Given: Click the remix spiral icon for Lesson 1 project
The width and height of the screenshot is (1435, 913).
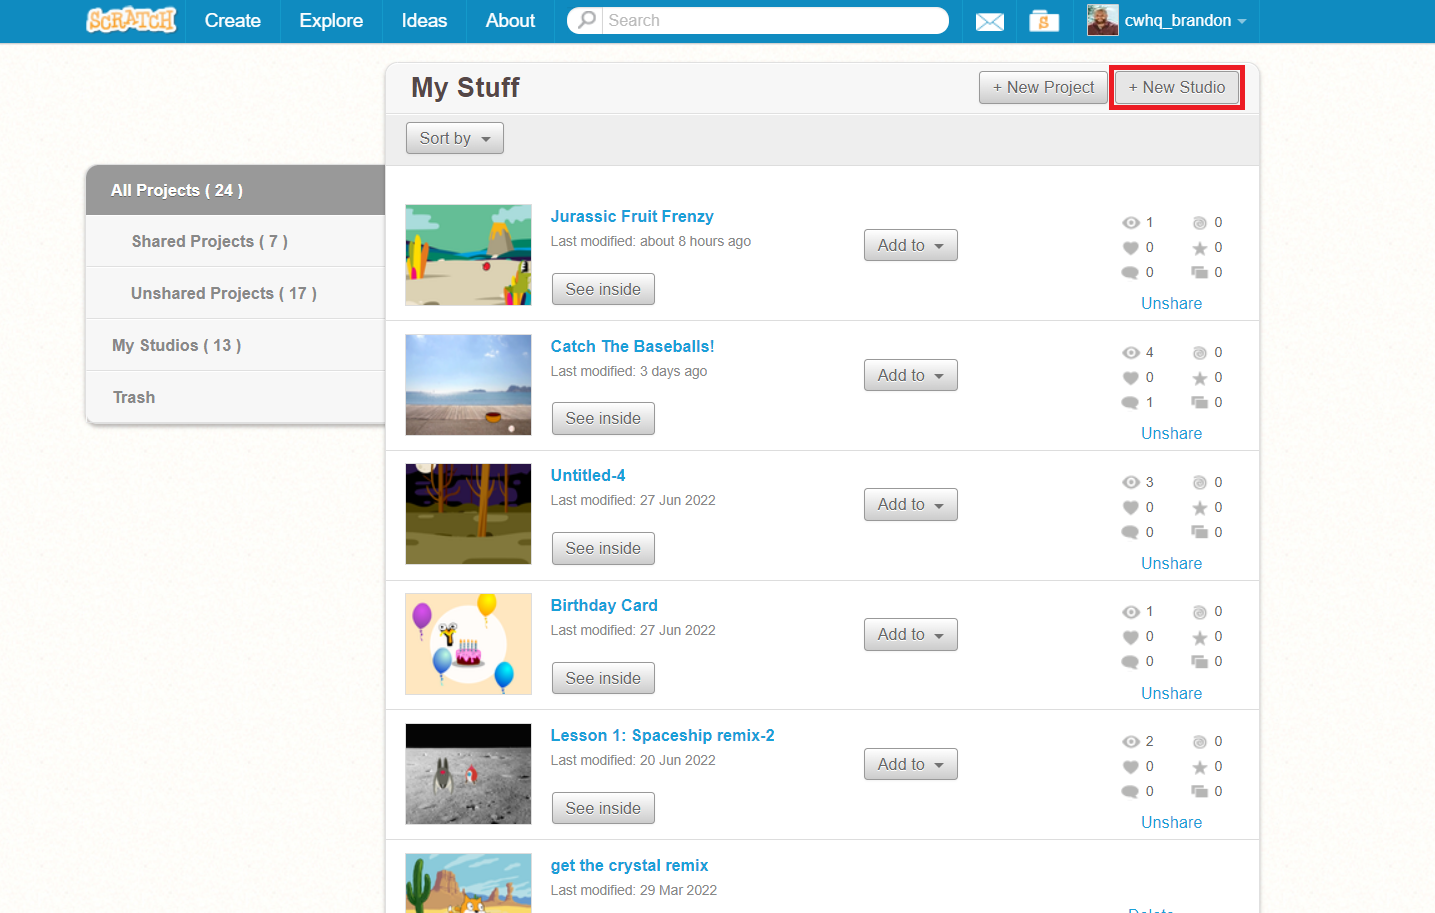Looking at the screenshot, I should (x=1200, y=742).
